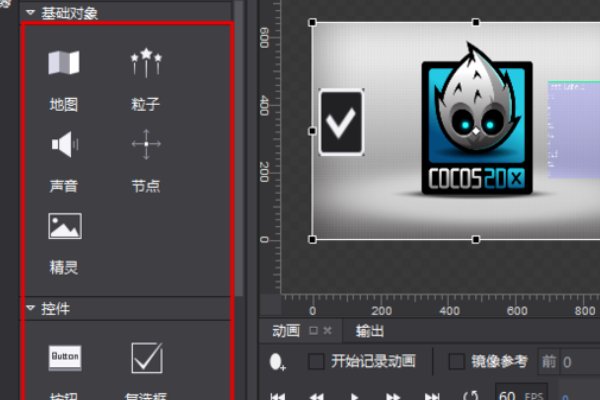
Task: Select the purple panel on the canvas
Action: pos(574,129)
